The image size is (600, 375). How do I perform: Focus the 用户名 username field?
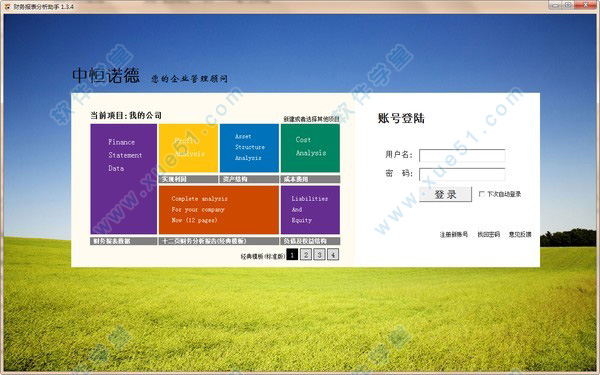coord(462,155)
